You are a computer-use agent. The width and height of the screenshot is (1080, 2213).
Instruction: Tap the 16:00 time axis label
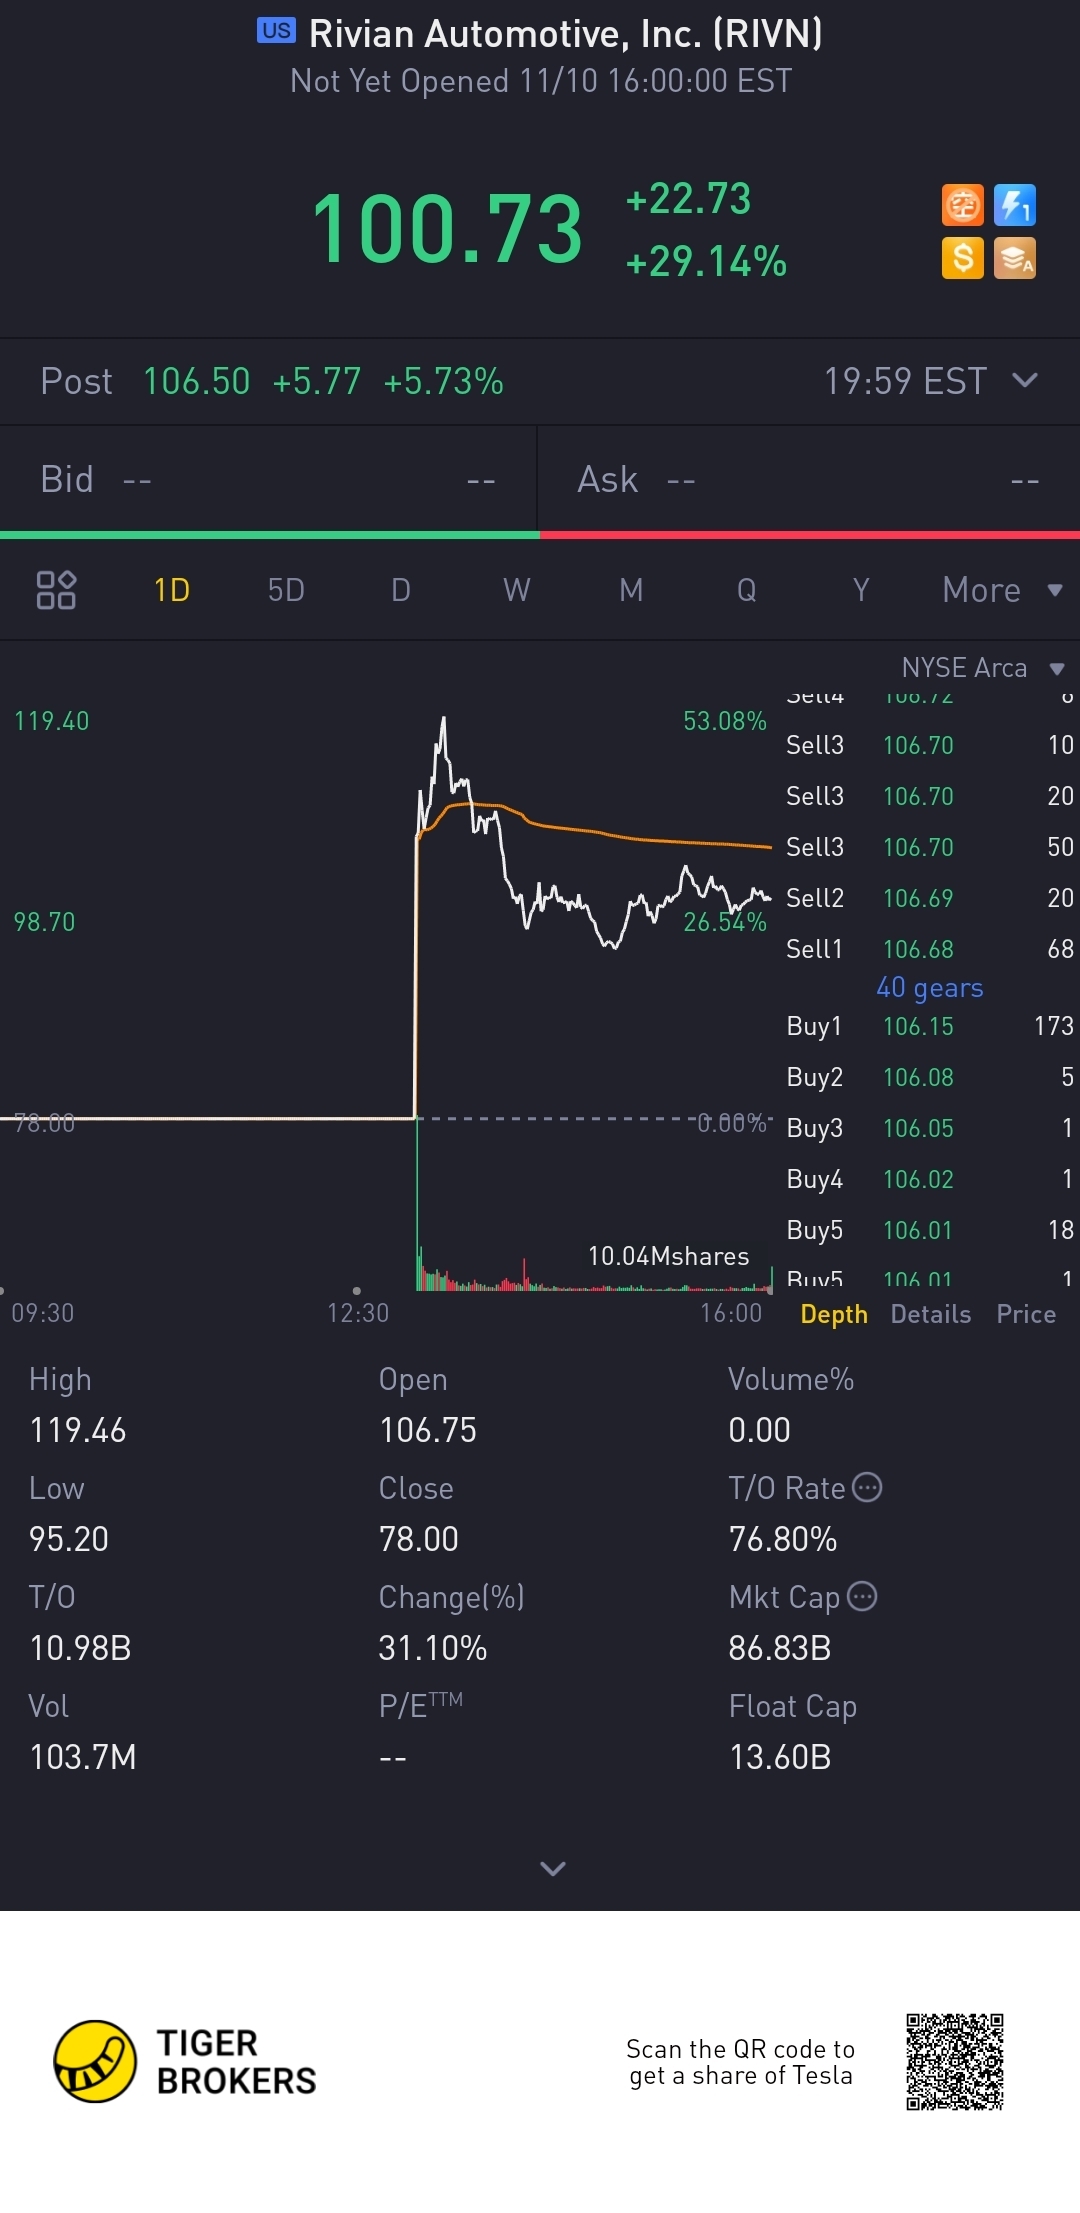(731, 1313)
